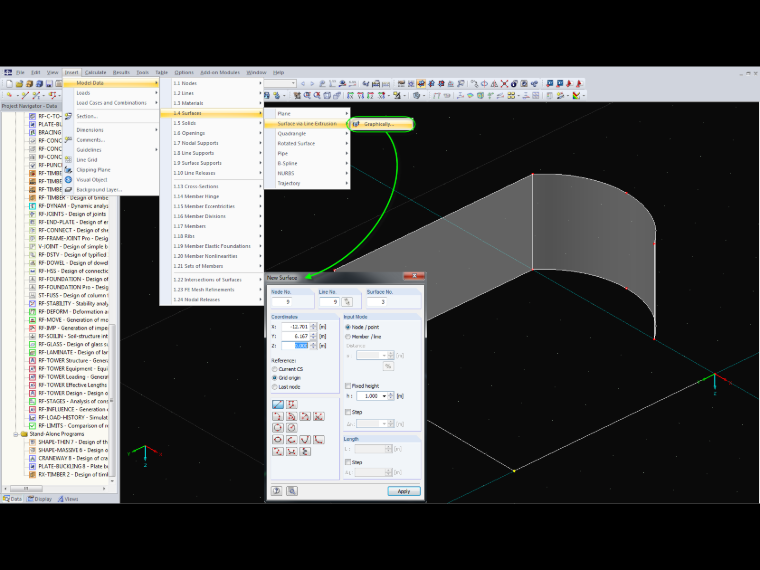Click the h height spinner arrows

pyautogui.click(x=391, y=396)
